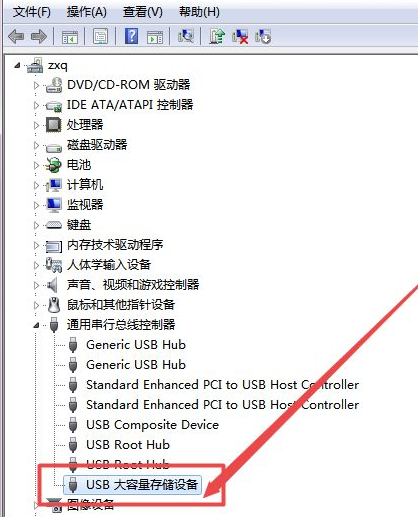
Task: Expand the 处理器 category
Action: (36, 125)
